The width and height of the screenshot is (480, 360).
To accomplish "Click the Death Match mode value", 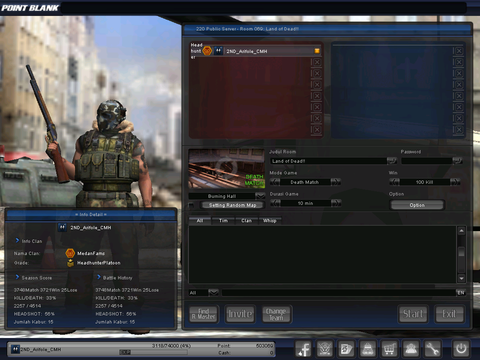I will pyautogui.click(x=305, y=182).
